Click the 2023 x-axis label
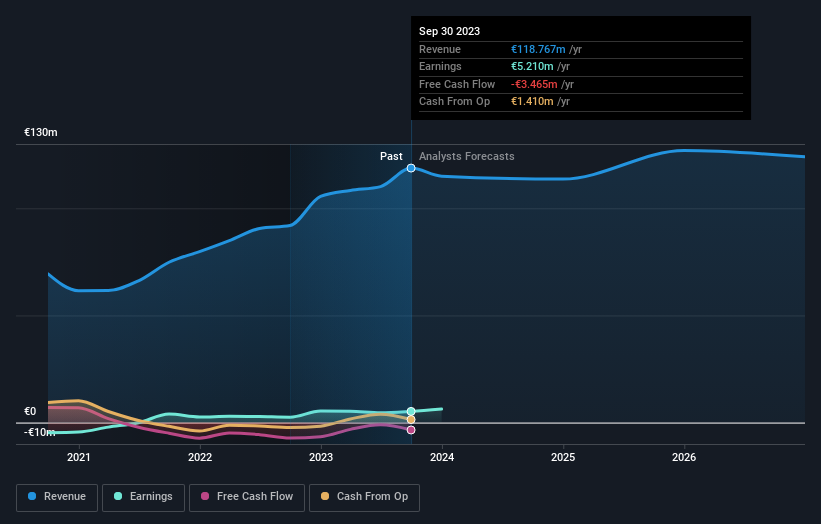Image resolution: width=821 pixels, height=524 pixels. pos(321,458)
